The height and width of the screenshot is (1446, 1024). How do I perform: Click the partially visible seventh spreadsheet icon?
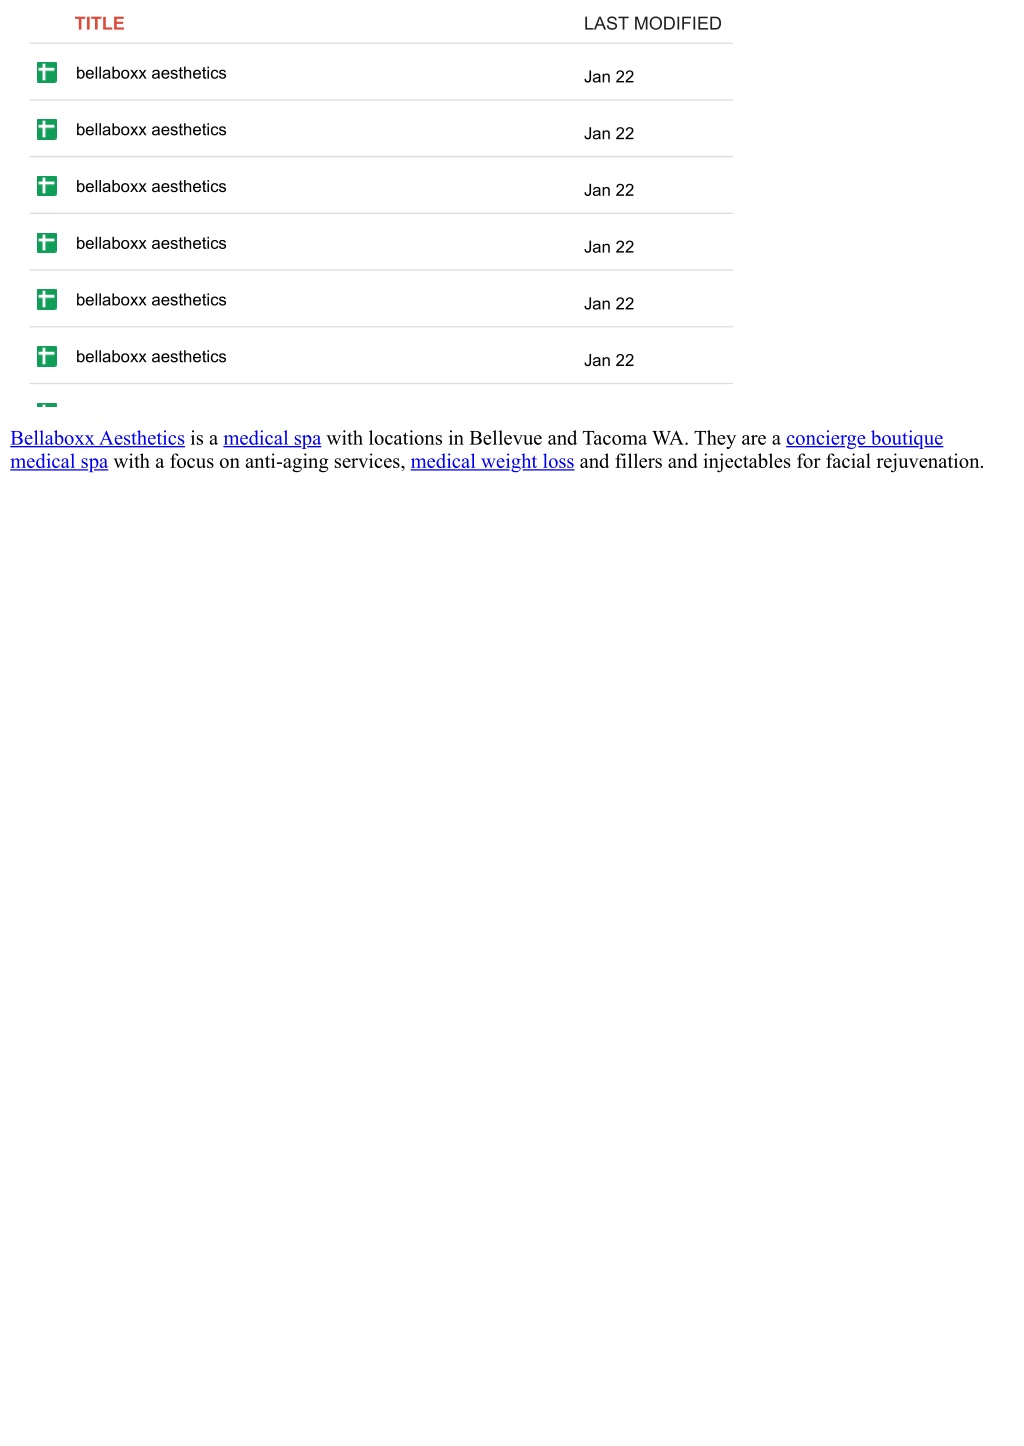pyautogui.click(x=47, y=405)
